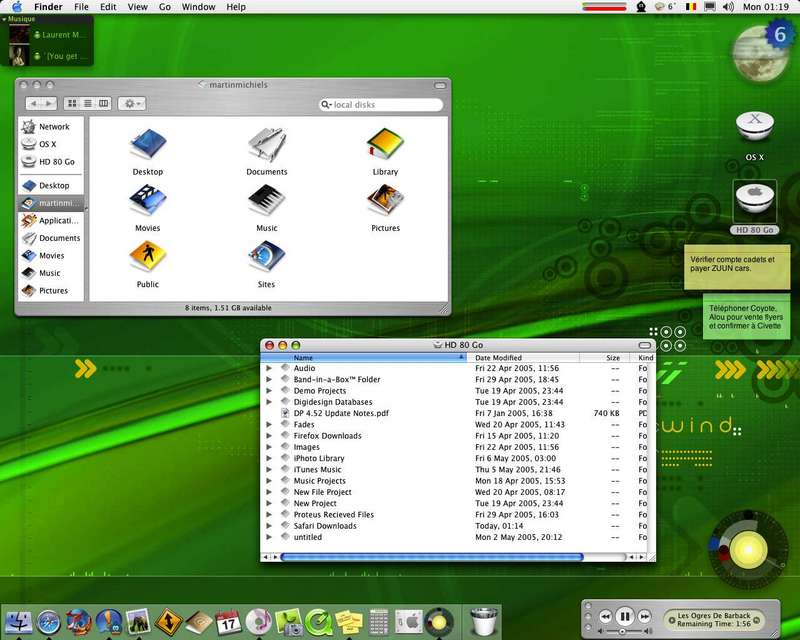Switch Finder to icon view
The width and height of the screenshot is (800, 640).
(72, 104)
